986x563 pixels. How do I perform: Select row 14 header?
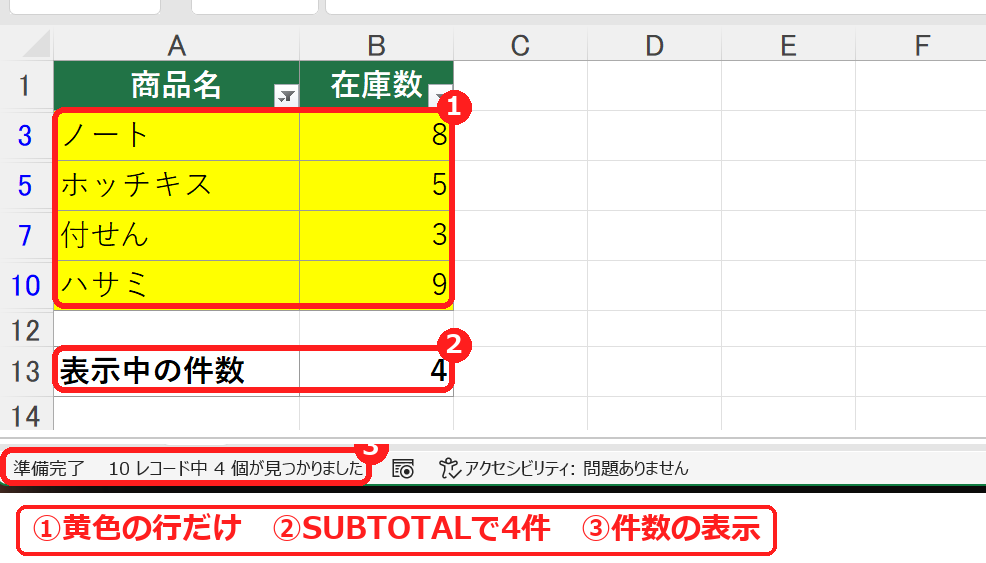click(x=25, y=415)
